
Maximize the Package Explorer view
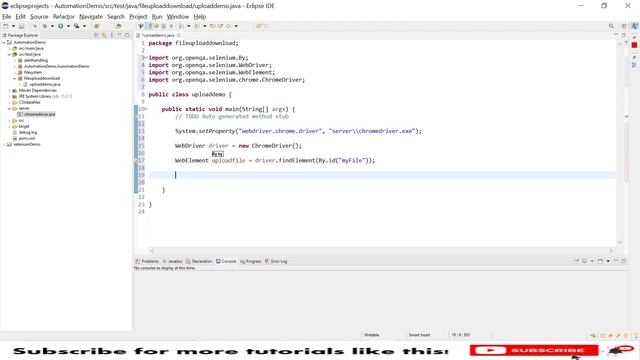(127, 35)
